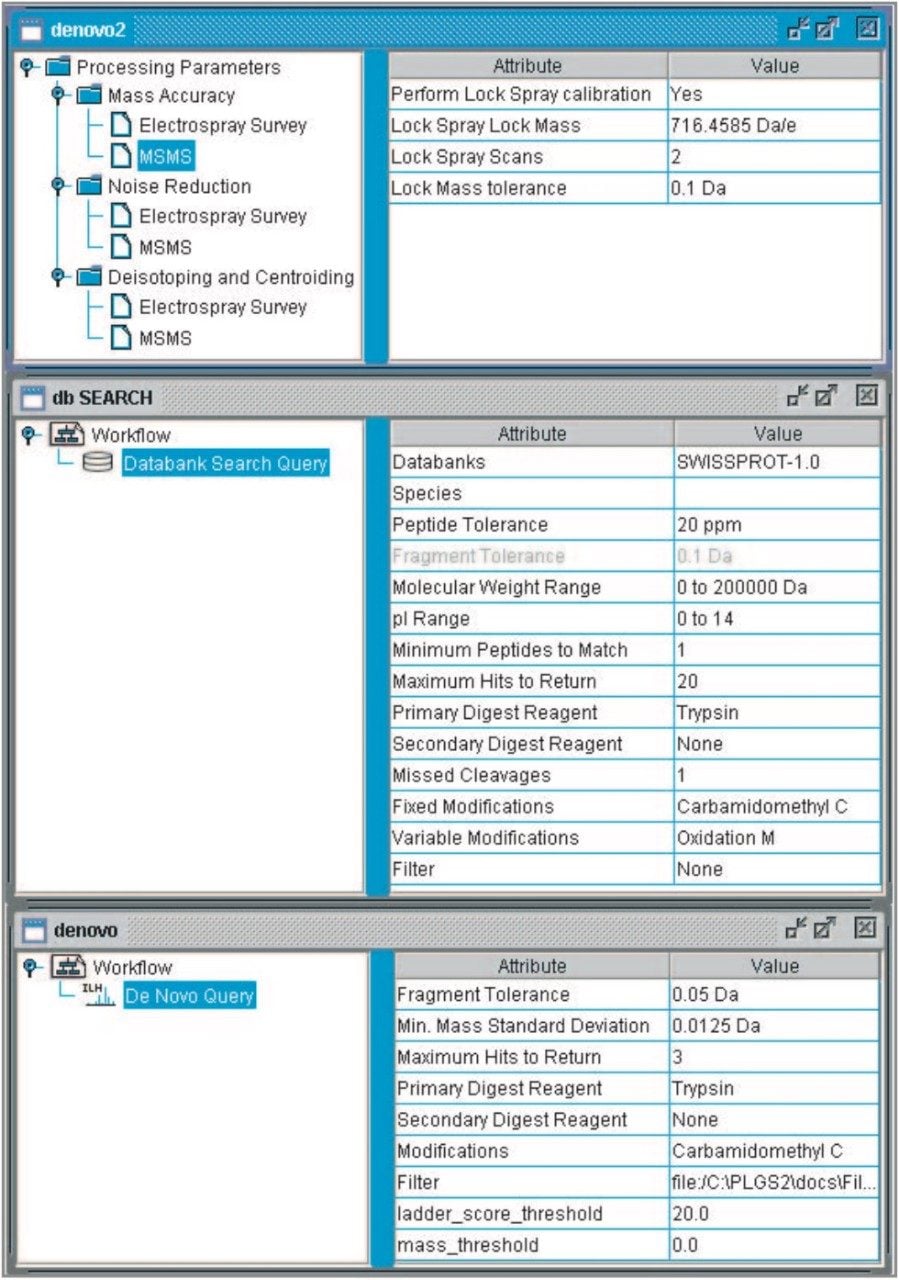Image resolution: width=899 pixels, height=1280 pixels.
Task: Collapse the Workflow node in db SEARCH
Action: pyautogui.click(x=27, y=435)
